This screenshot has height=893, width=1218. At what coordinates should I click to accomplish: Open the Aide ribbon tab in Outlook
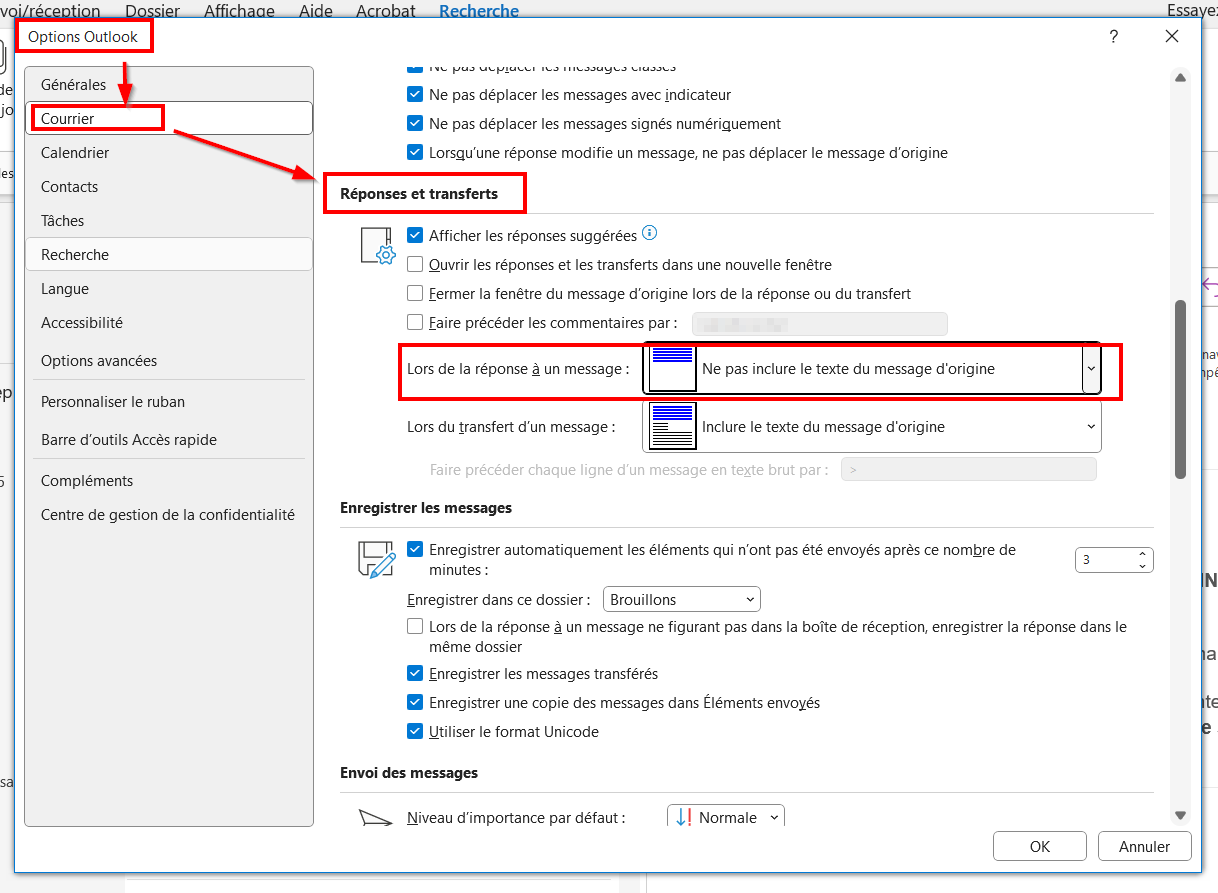coord(316,11)
